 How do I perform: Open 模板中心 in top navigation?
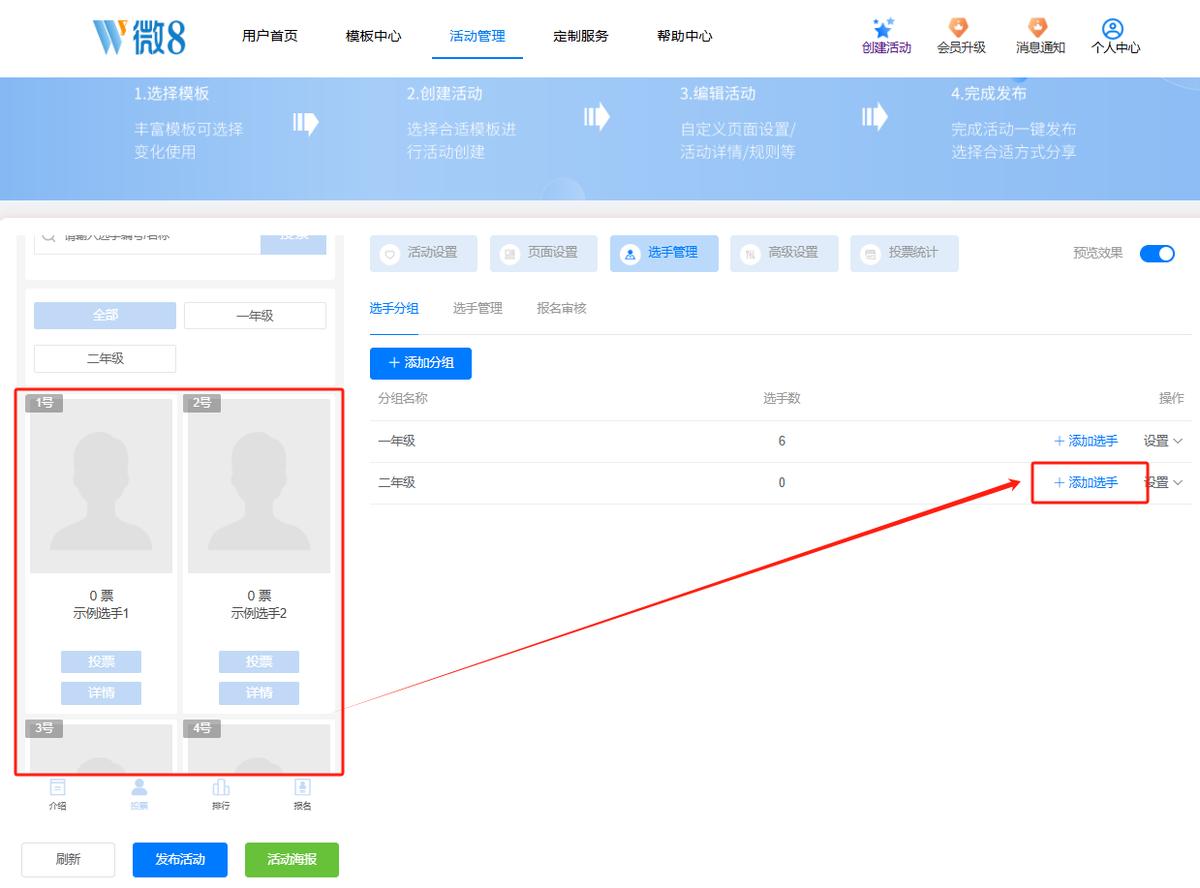click(374, 36)
